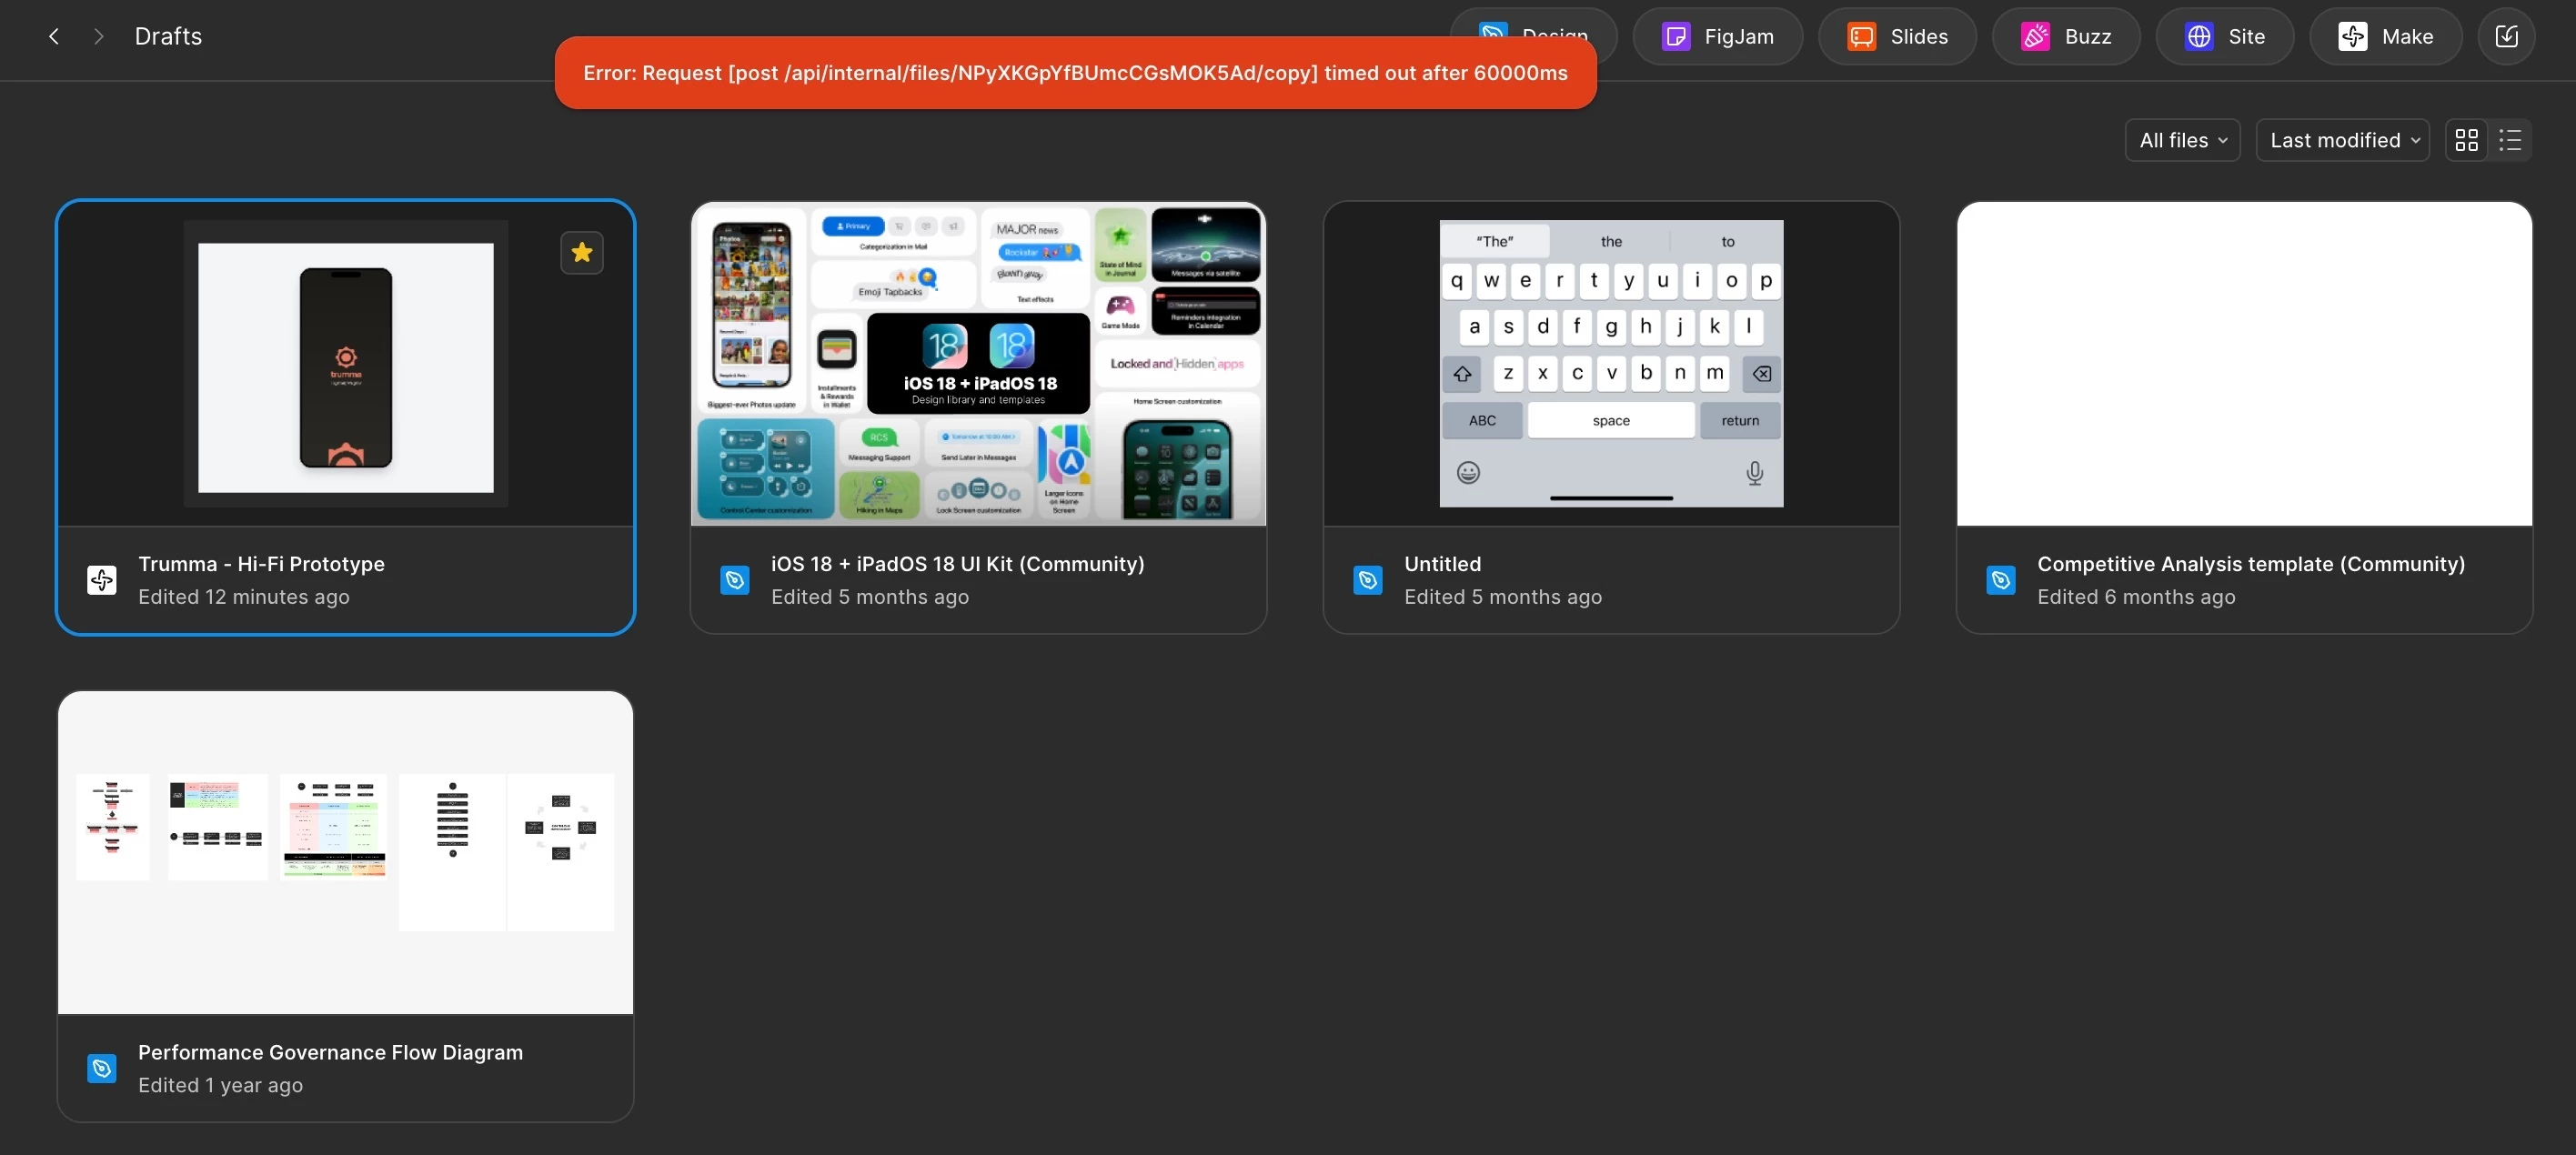Viewport: 2576px width, 1155px height.
Task: Click the Make file icon next to Trumma
Action: point(102,580)
